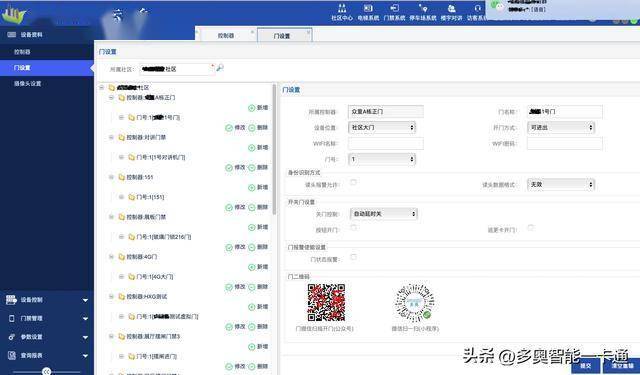Toggle the 按钮开门 checkbox

tap(353, 227)
